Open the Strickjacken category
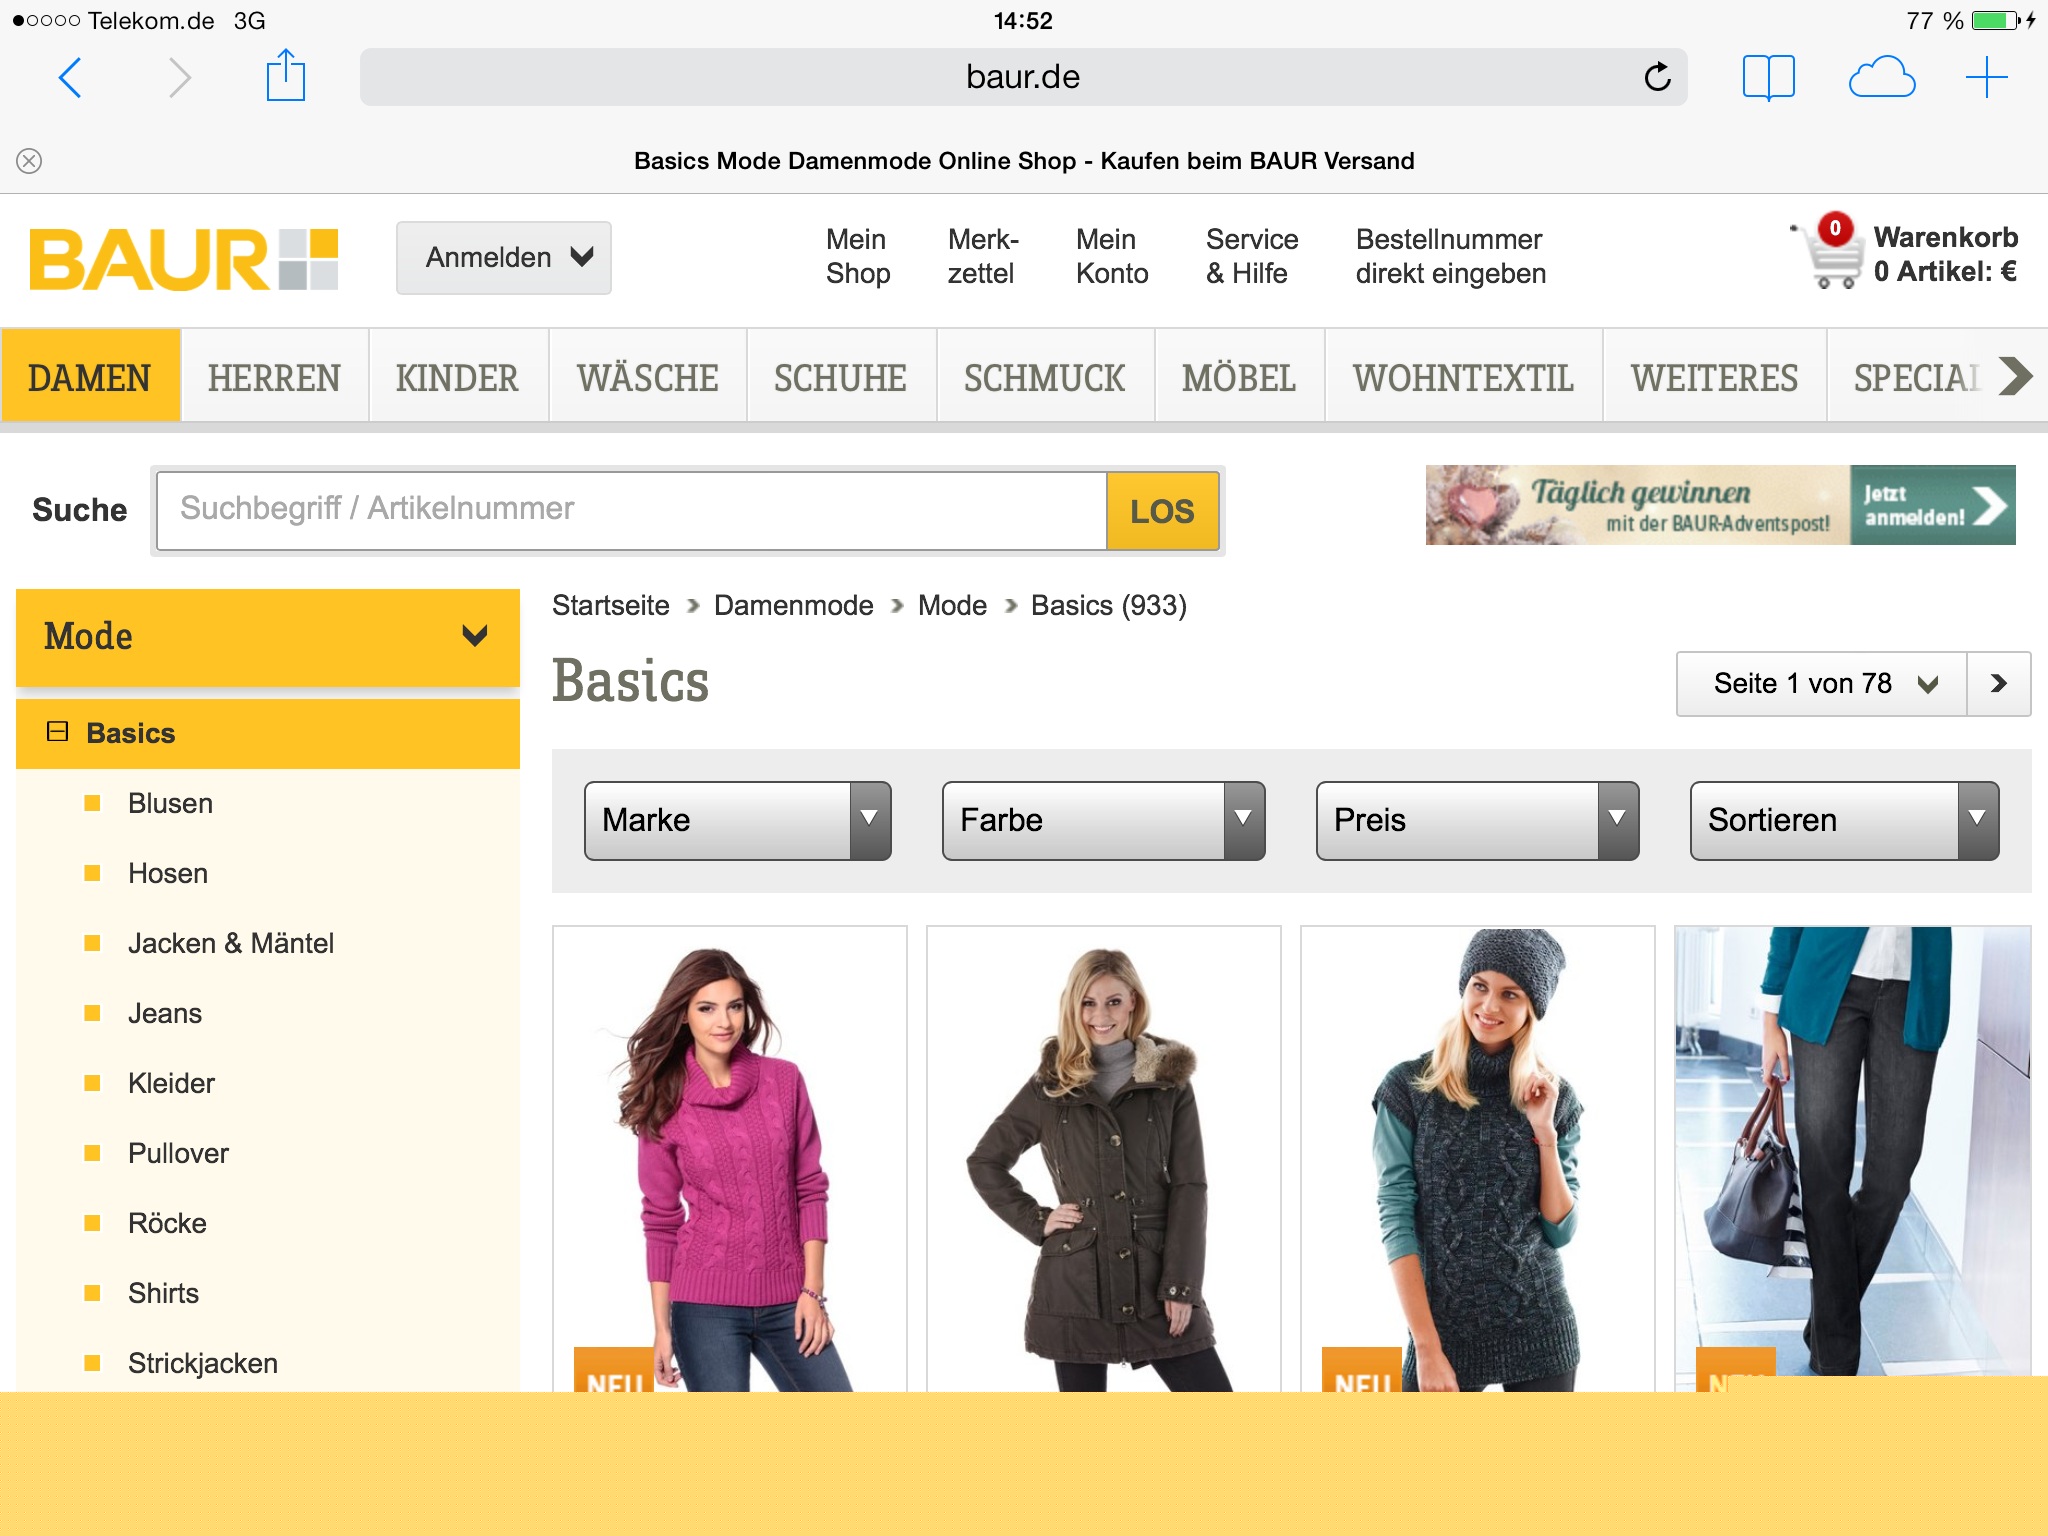The height and width of the screenshot is (1536, 2048). [x=203, y=1363]
